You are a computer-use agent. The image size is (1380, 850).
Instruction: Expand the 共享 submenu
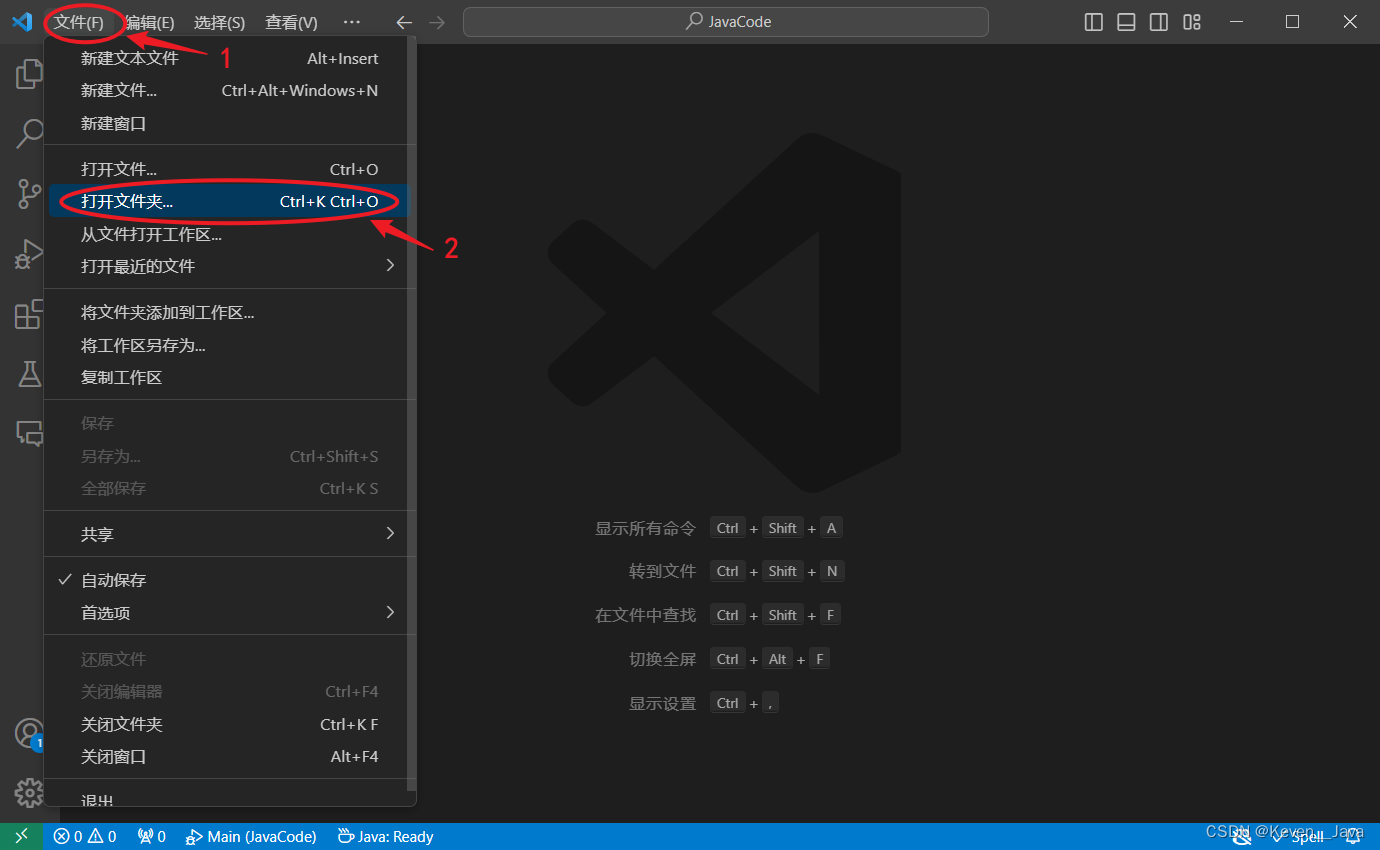[x=229, y=534]
